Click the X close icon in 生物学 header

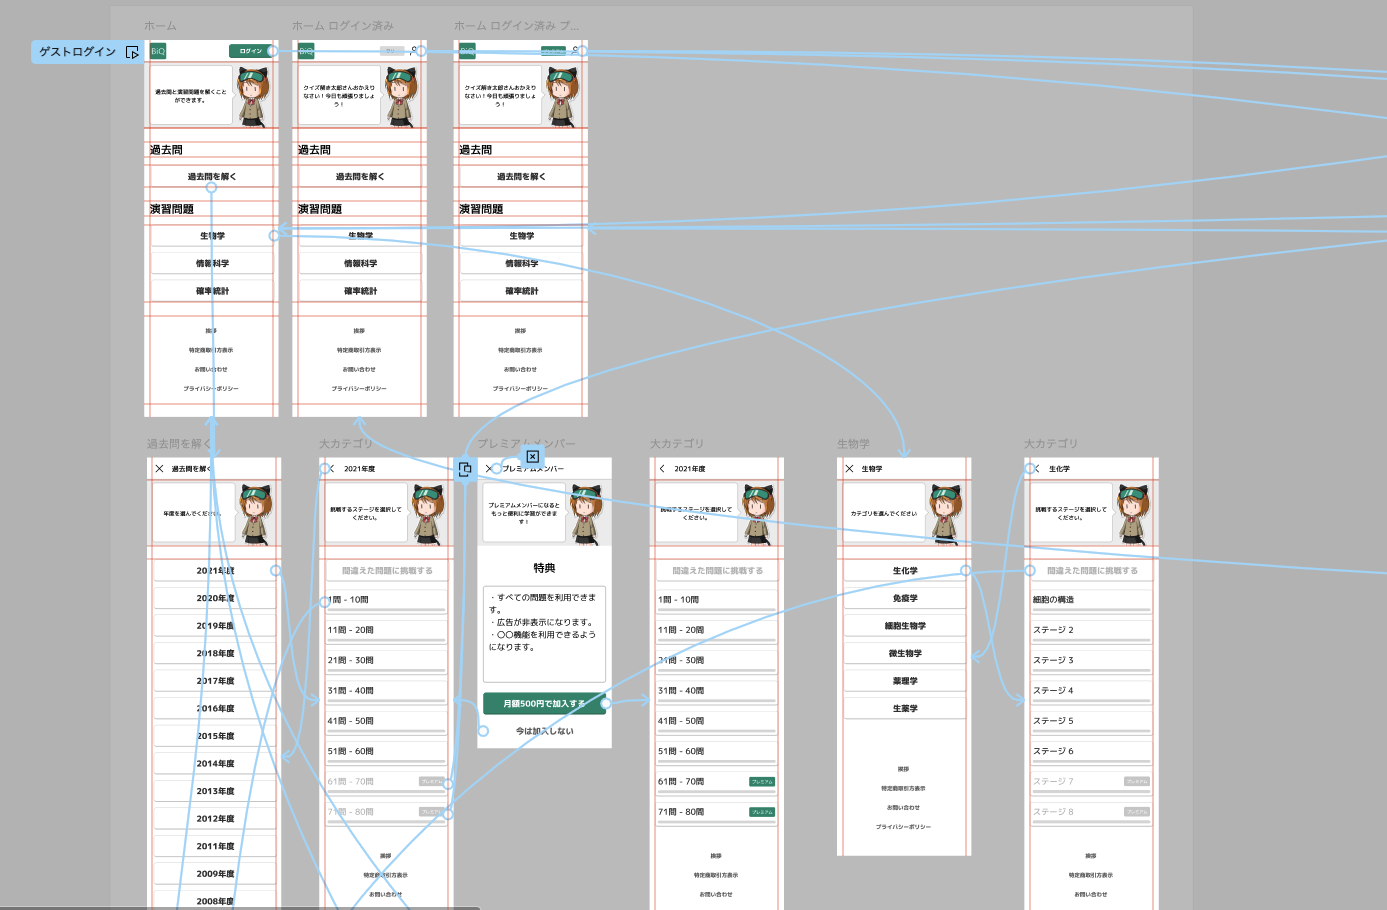pos(849,468)
